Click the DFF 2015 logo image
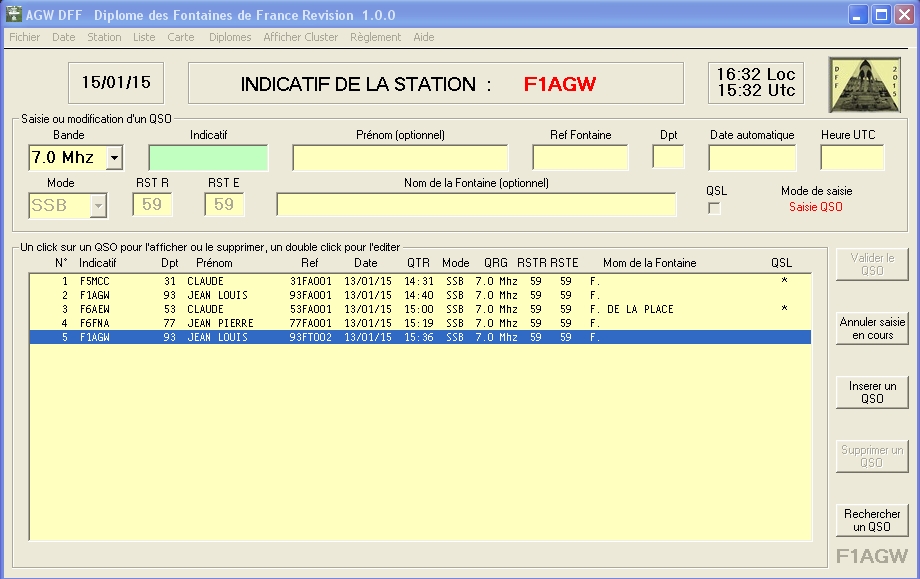This screenshot has width=920, height=579. coord(864,84)
